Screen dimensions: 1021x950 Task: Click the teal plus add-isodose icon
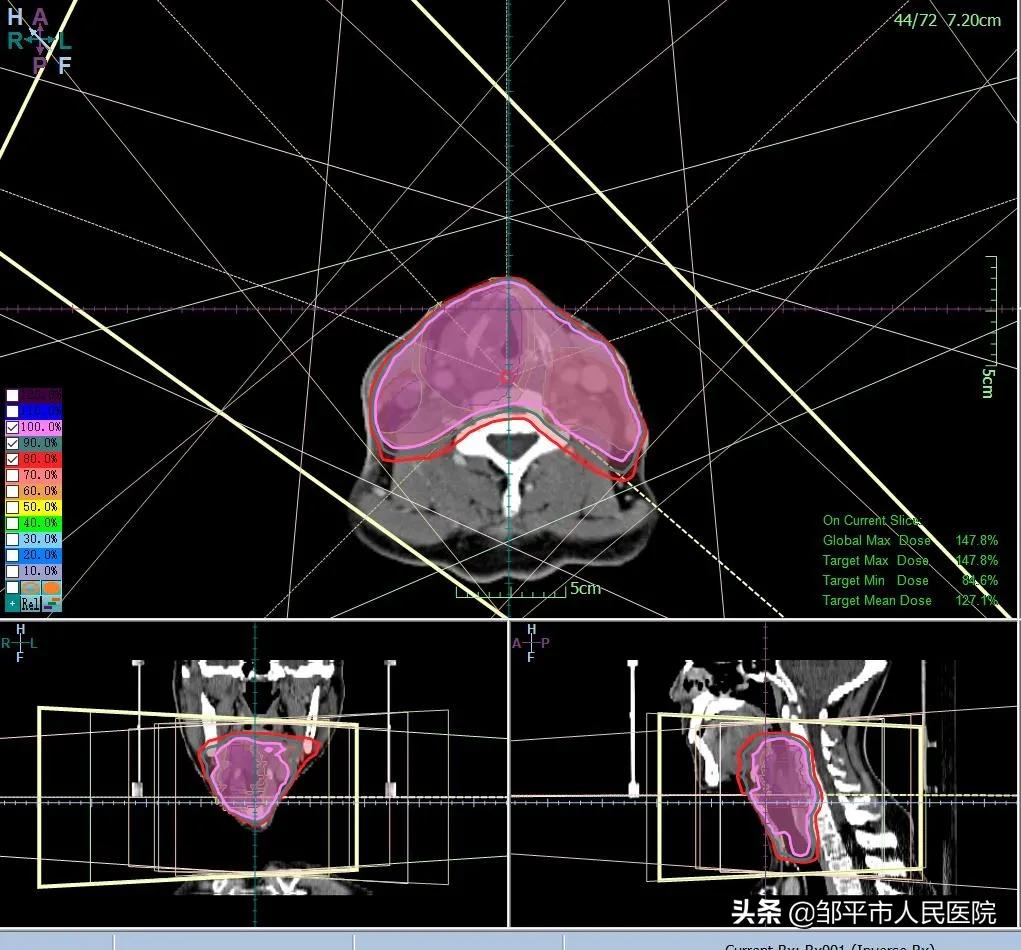coord(12,604)
